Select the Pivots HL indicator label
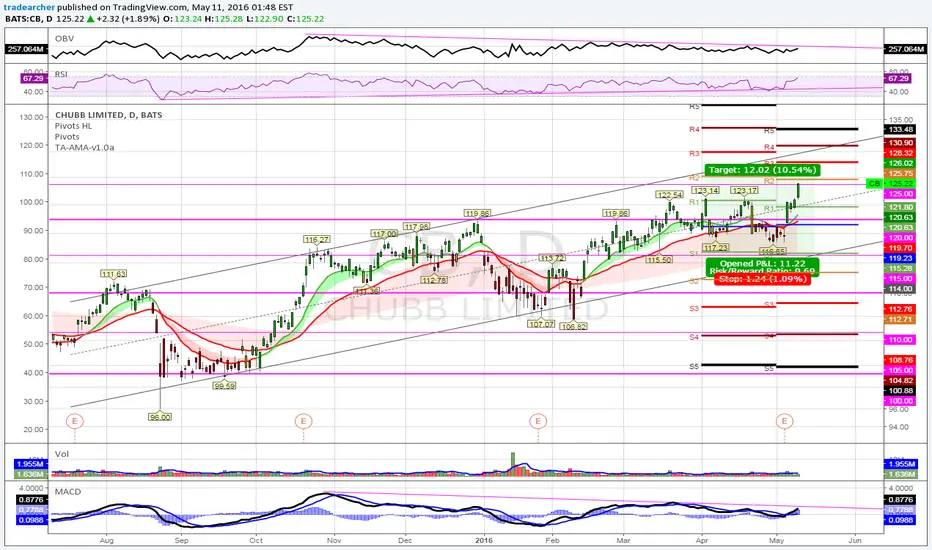Image resolution: width=932 pixels, height=550 pixels. (x=73, y=126)
